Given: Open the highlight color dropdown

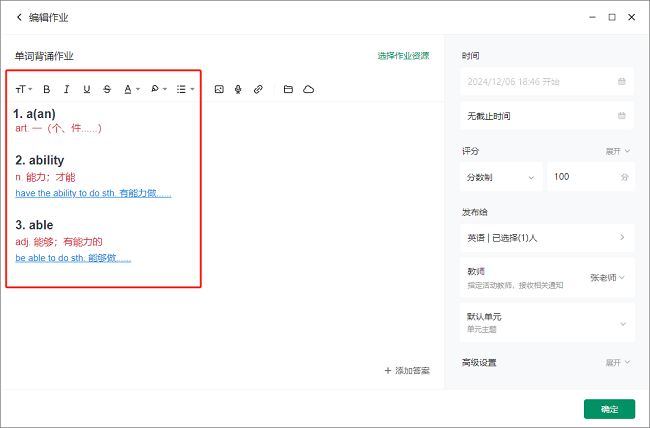Looking at the screenshot, I should pos(158,89).
